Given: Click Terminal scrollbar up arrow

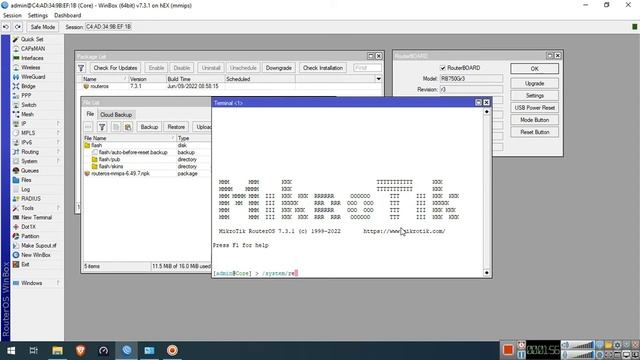Looking at the screenshot, I should click(487, 111).
